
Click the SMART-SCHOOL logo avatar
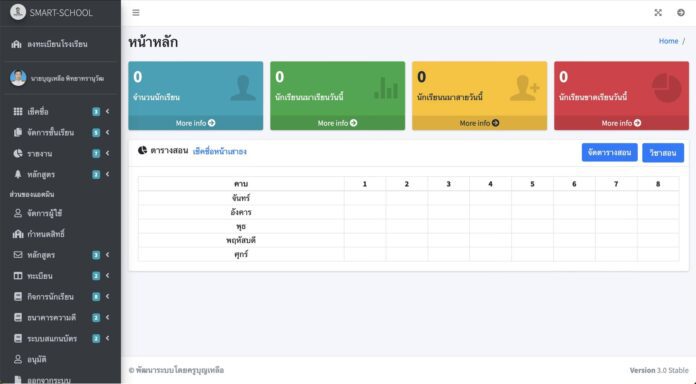[18, 12]
